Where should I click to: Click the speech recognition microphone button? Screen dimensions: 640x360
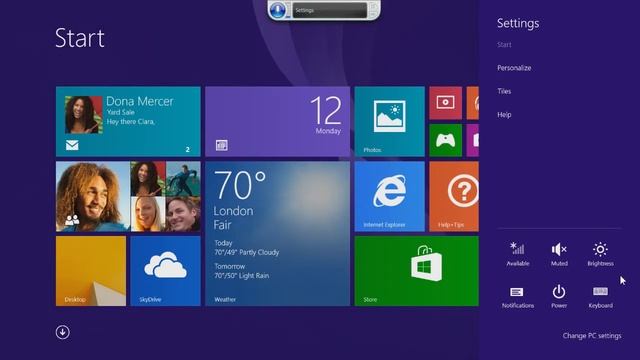coord(278,10)
